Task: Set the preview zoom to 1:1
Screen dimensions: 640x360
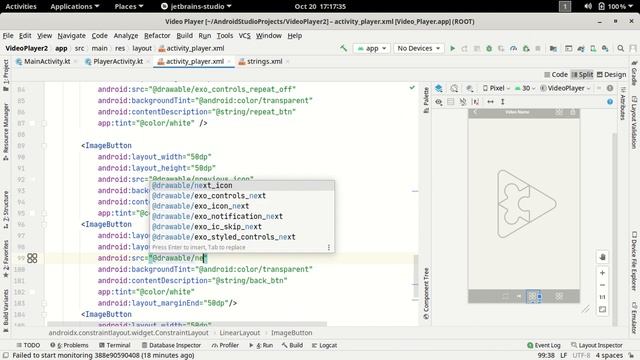Action: click(602, 297)
